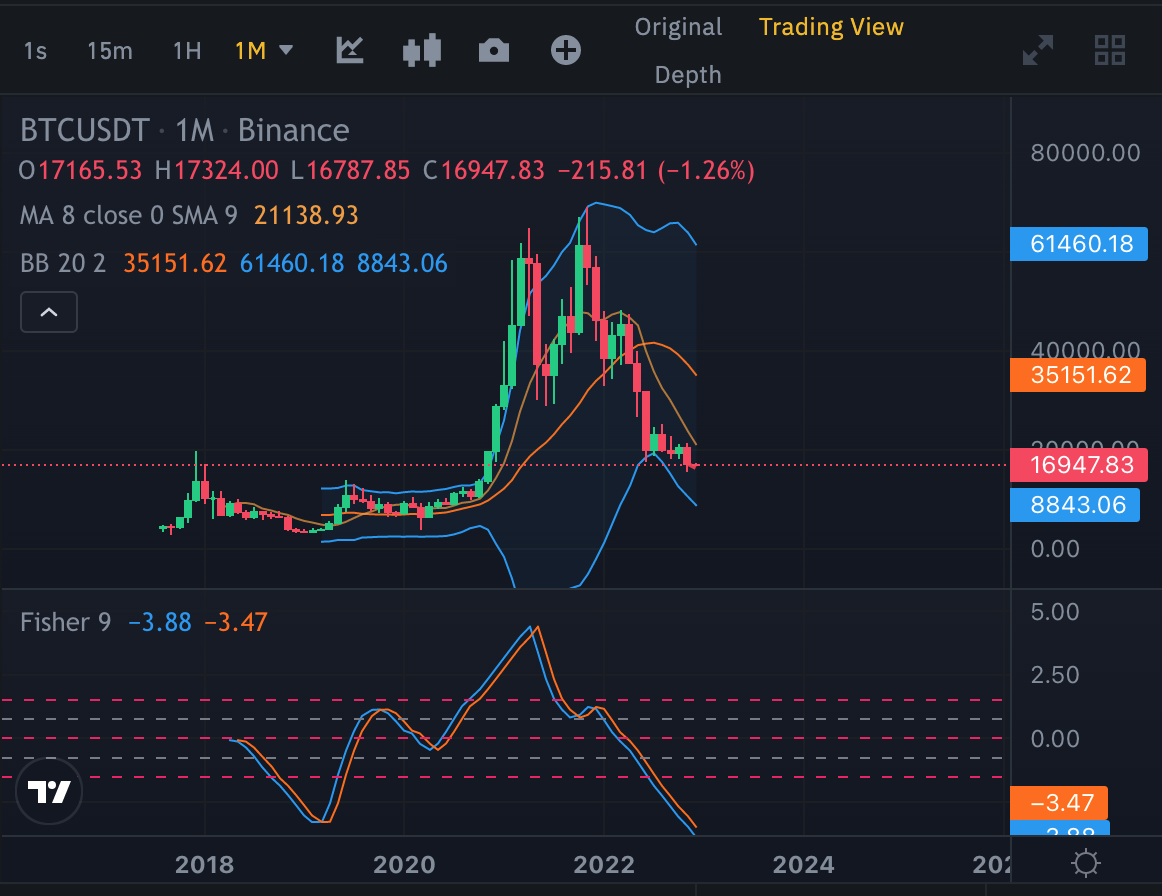Take a chart snapshot with camera icon

click(494, 50)
